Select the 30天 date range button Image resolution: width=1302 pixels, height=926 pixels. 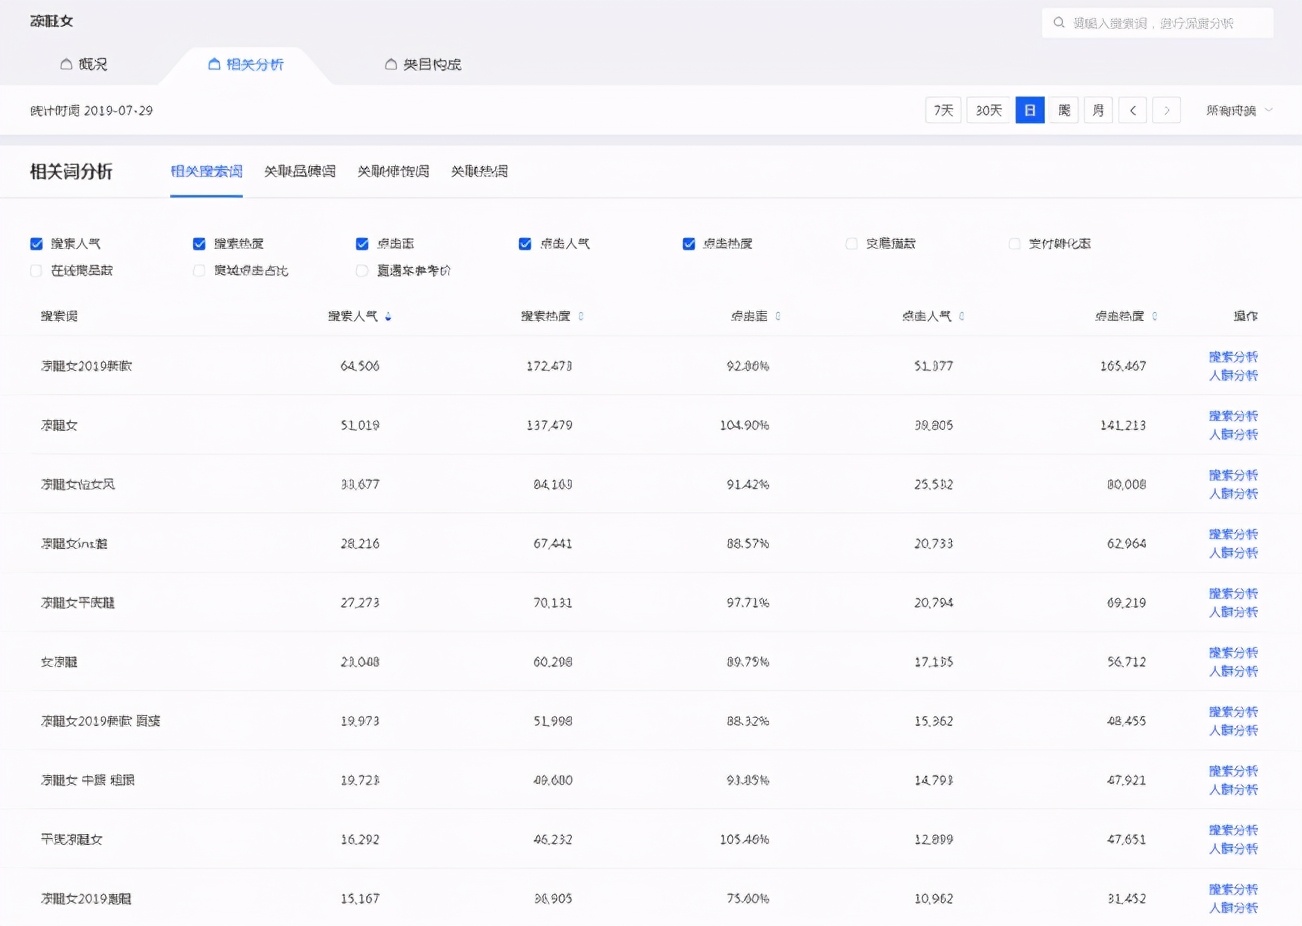[x=989, y=110]
